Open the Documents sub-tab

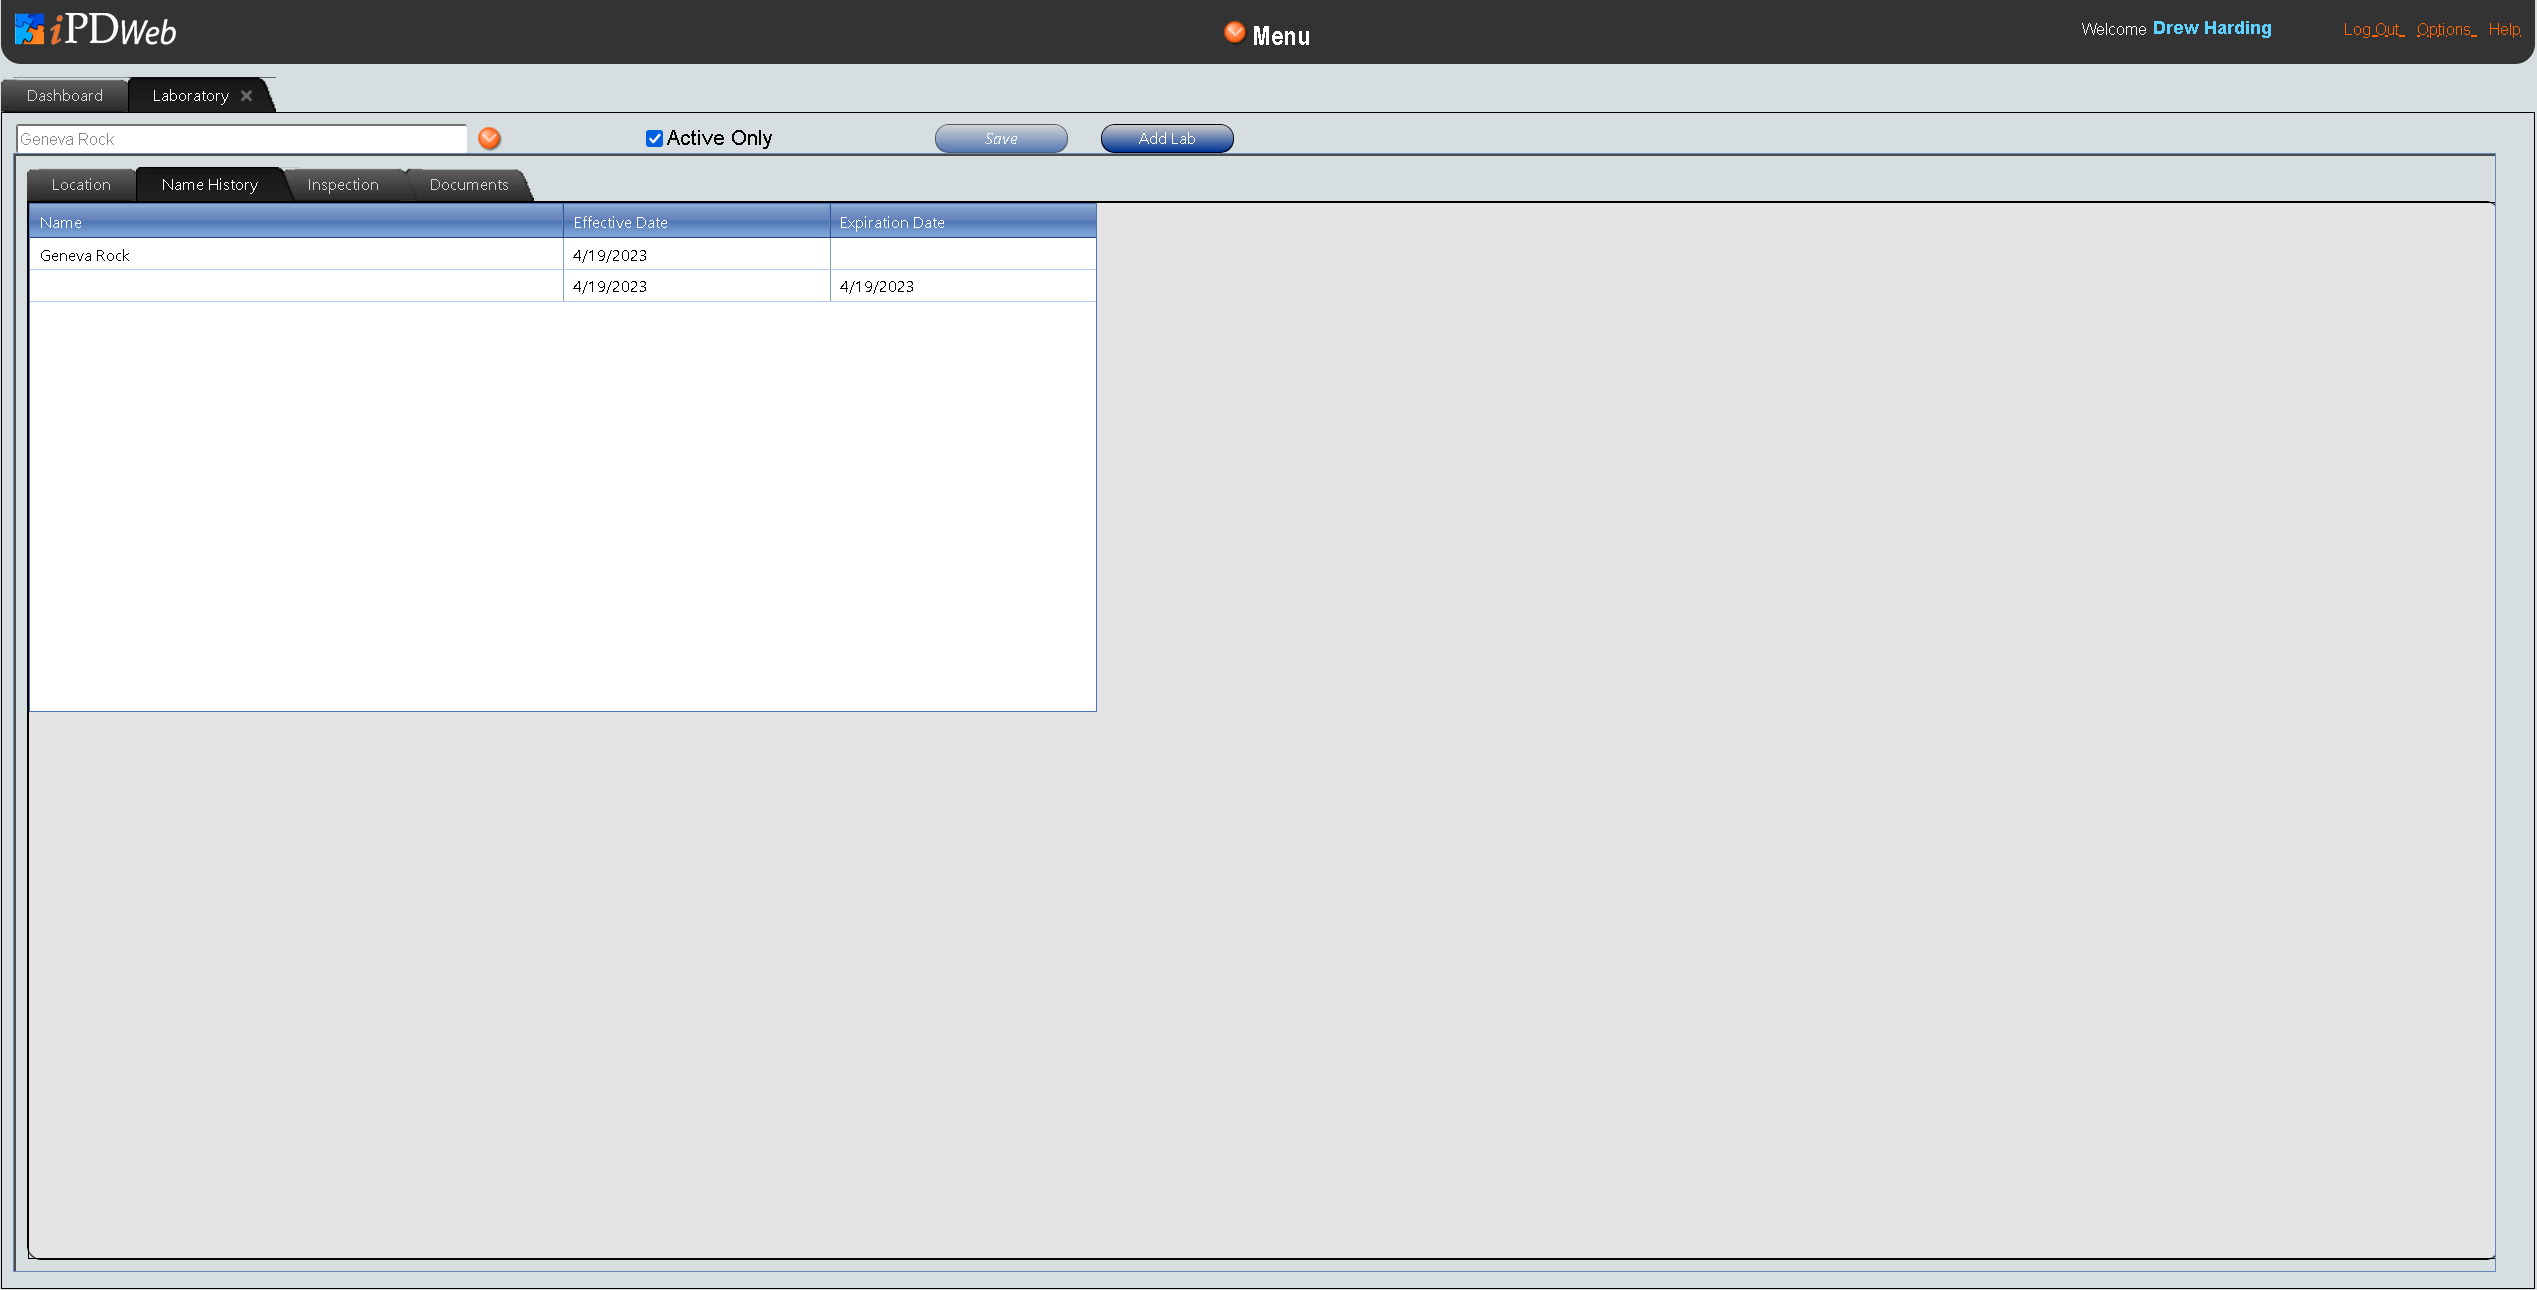pyautogui.click(x=468, y=185)
